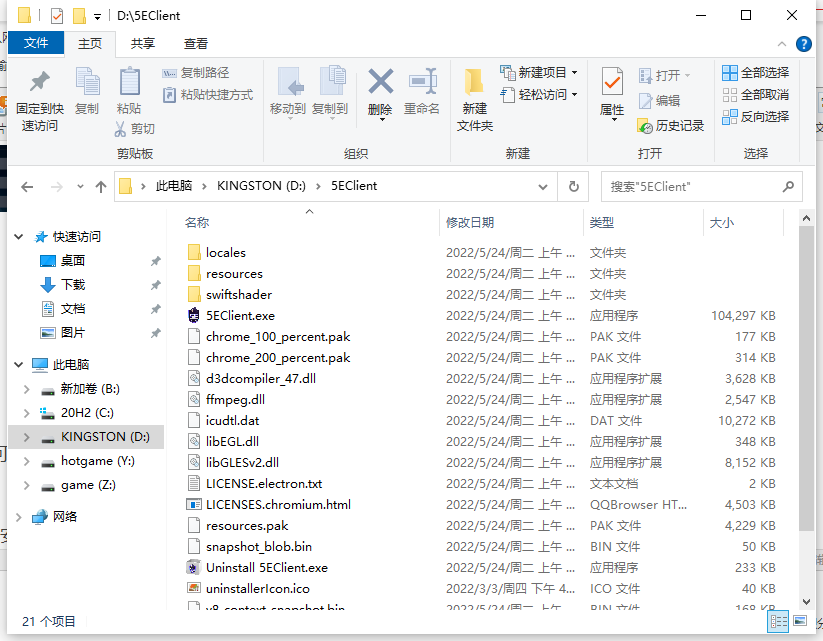The height and width of the screenshot is (641, 823).
Task: Click the Help question mark icon
Action: tap(803, 44)
